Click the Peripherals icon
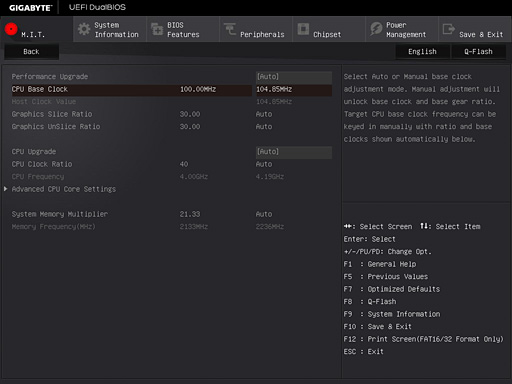This screenshot has height=384, width=512. (x=230, y=29)
